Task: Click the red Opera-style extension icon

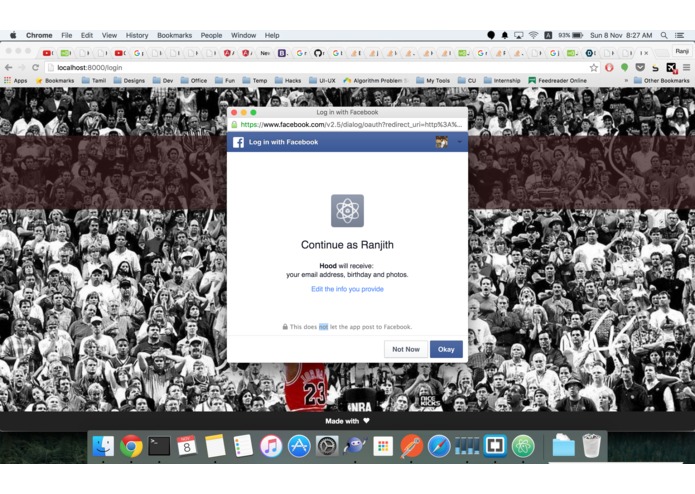Action: pos(609,67)
